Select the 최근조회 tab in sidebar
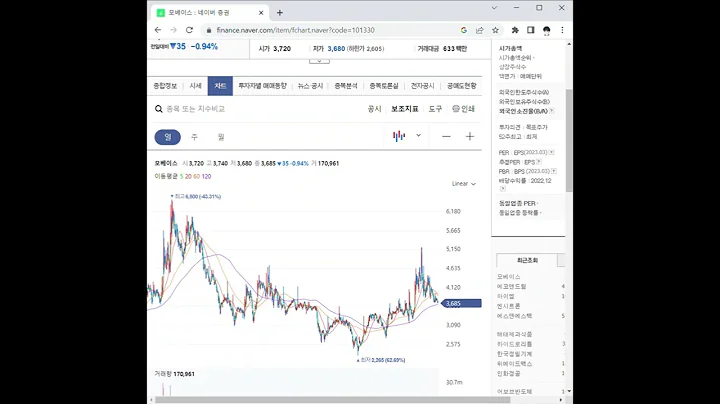This screenshot has width=720, height=404. 527,260
